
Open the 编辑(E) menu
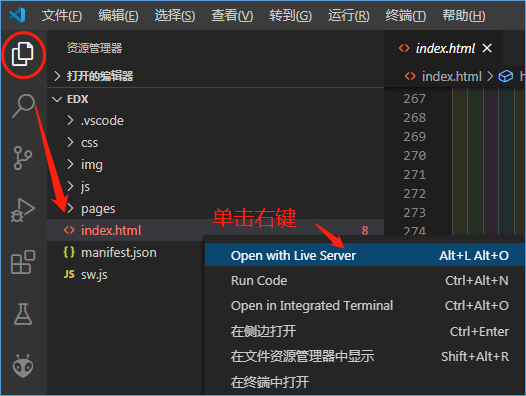(x=118, y=15)
